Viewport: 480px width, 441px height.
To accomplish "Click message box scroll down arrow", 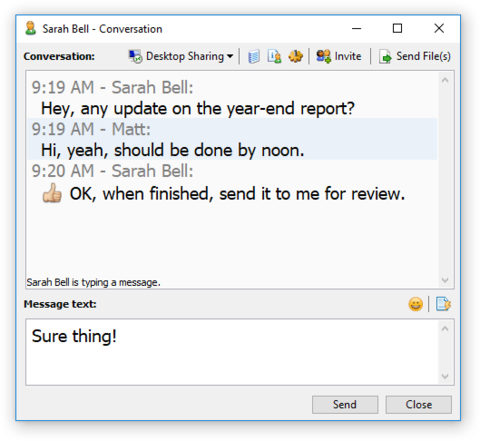I will (445, 376).
